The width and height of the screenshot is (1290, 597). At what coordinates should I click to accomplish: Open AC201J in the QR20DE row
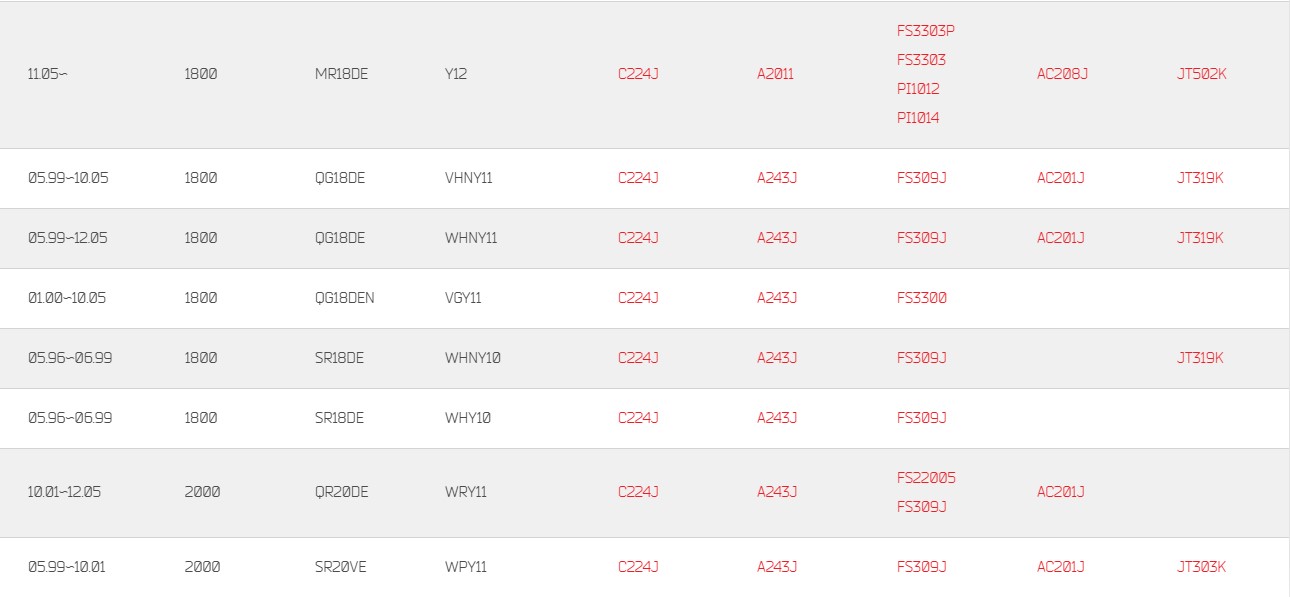1060,491
